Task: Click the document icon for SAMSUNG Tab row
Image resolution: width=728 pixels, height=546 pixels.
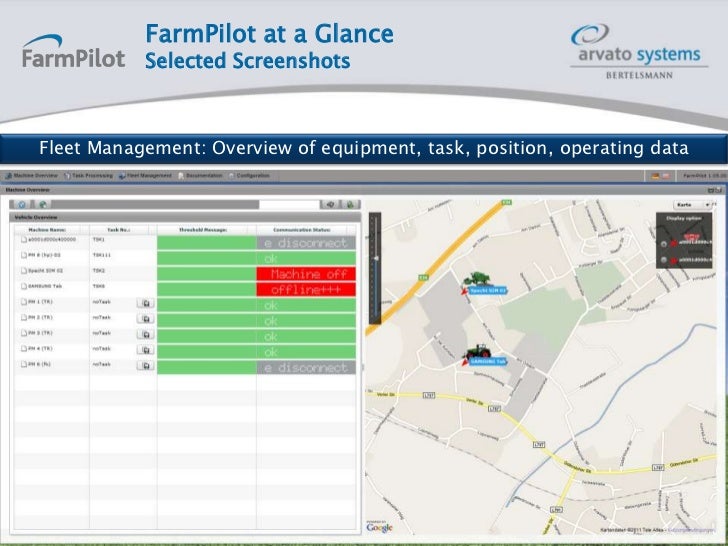Action: 24,286
